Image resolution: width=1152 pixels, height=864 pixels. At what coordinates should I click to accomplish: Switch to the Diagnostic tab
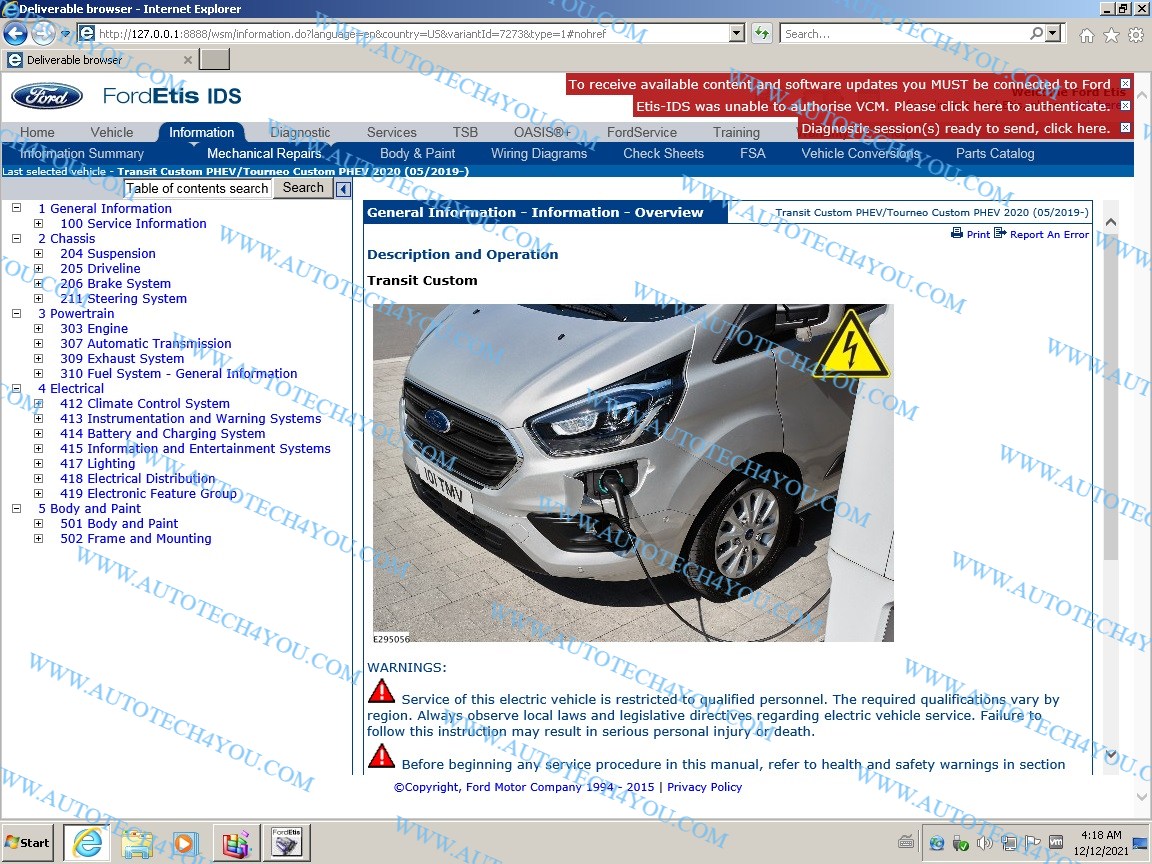pos(300,132)
